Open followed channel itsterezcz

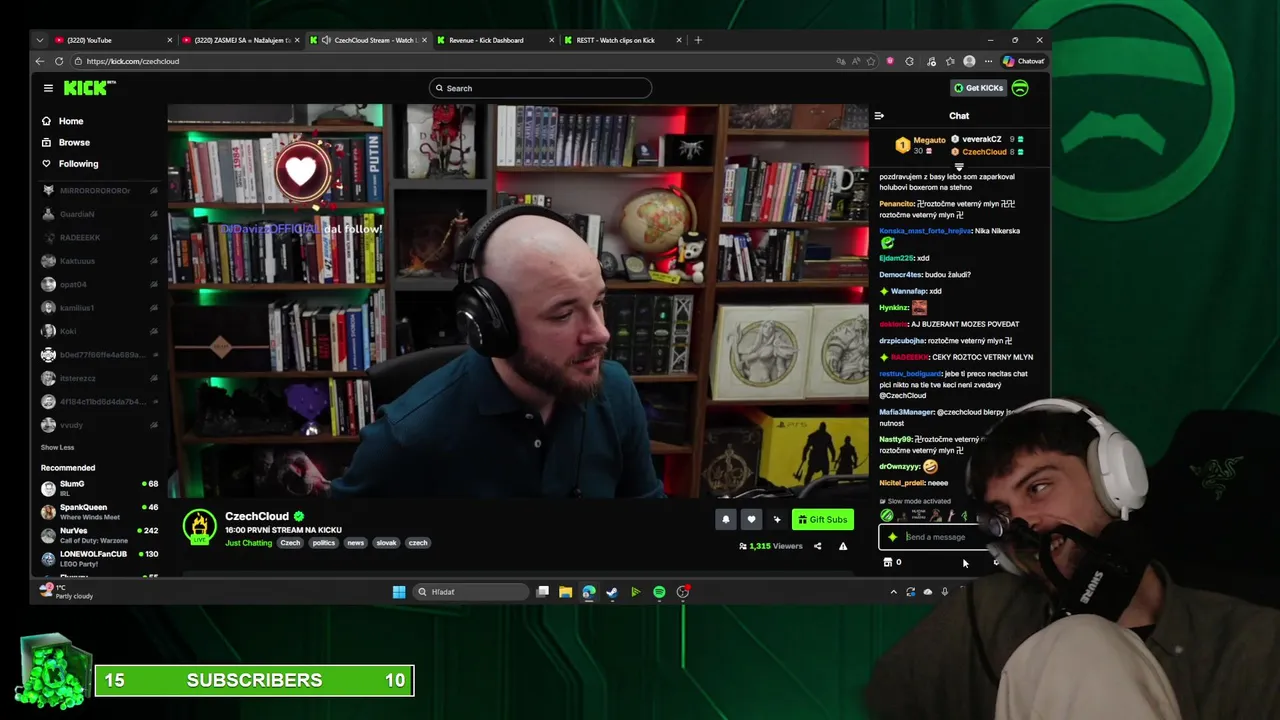tap(99, 378)
